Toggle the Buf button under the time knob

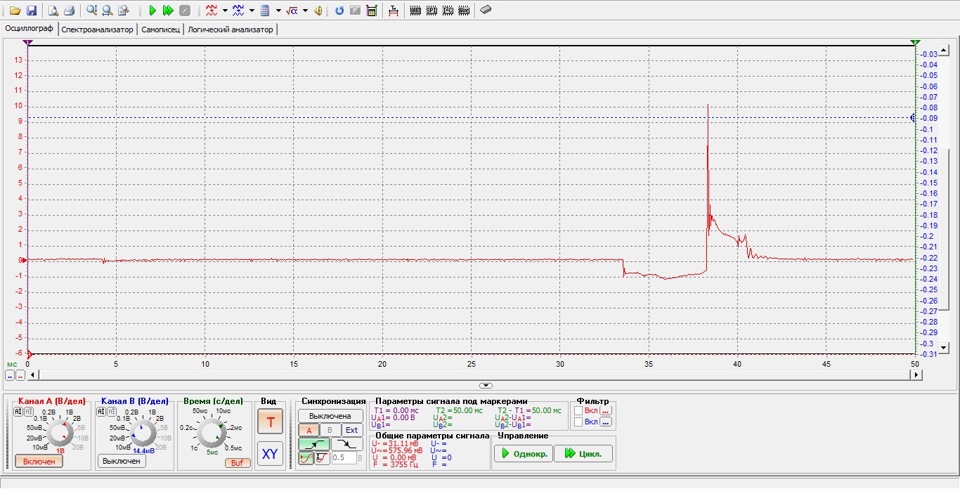tap(237, 463)
